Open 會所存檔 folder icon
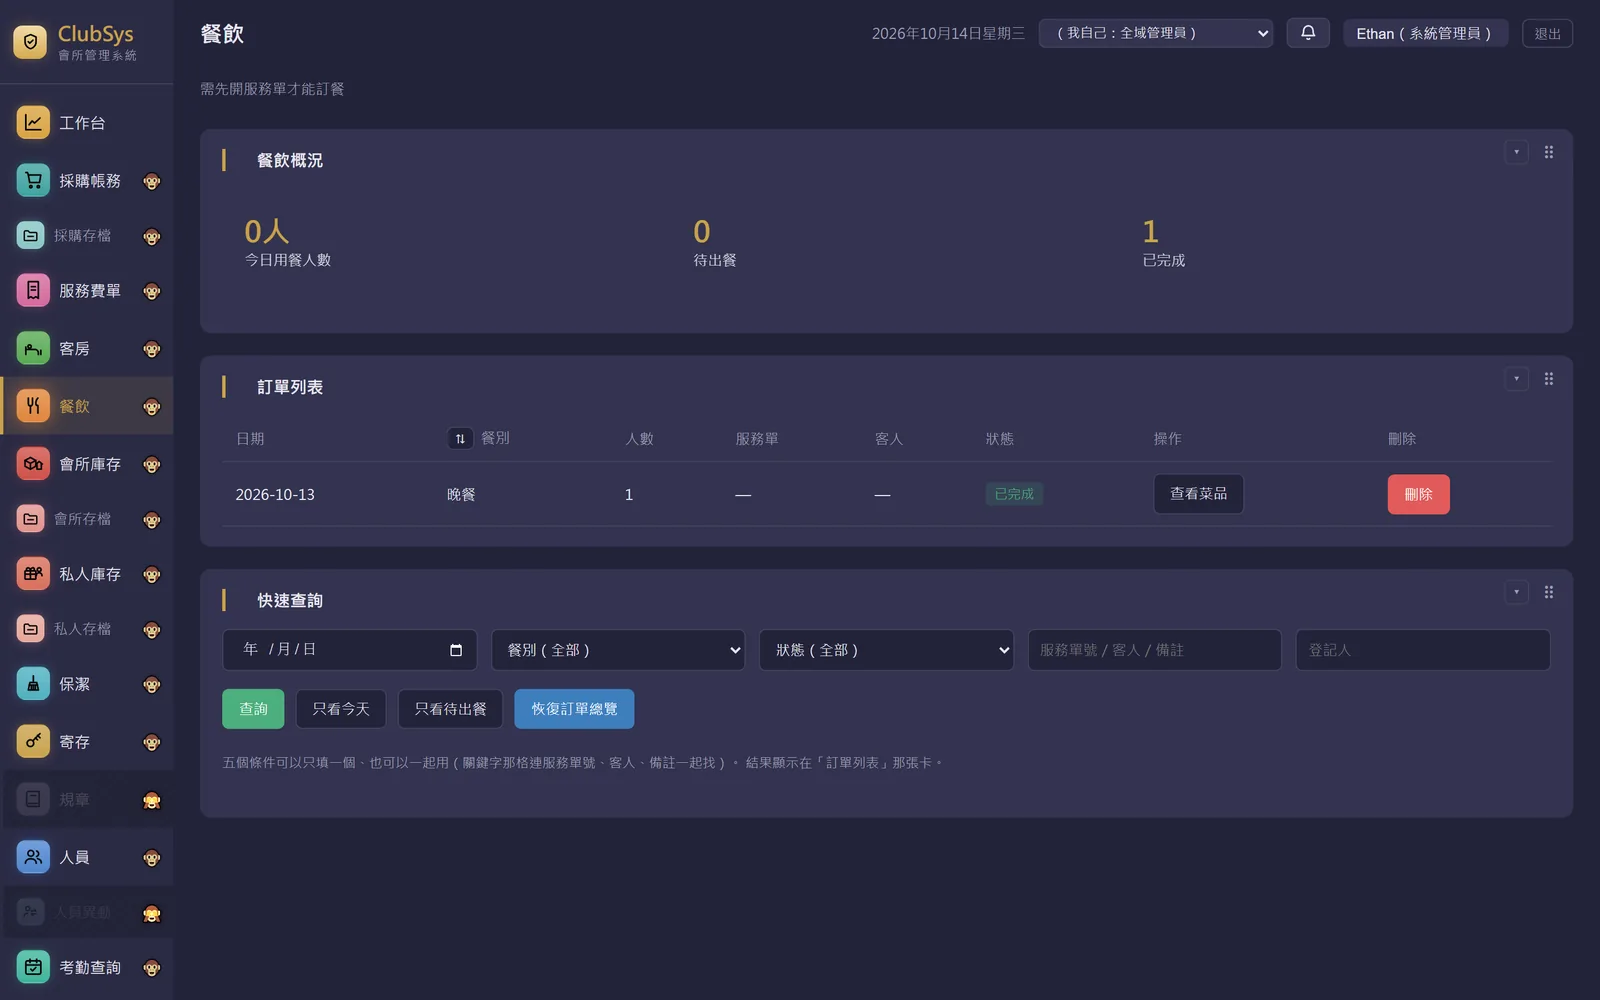The image size is (1600, 1000). coord(31,518)
